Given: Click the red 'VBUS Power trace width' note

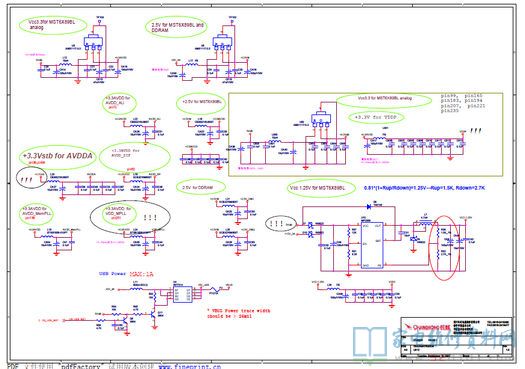Looking at the screenshot, I should tap(239, 313).
